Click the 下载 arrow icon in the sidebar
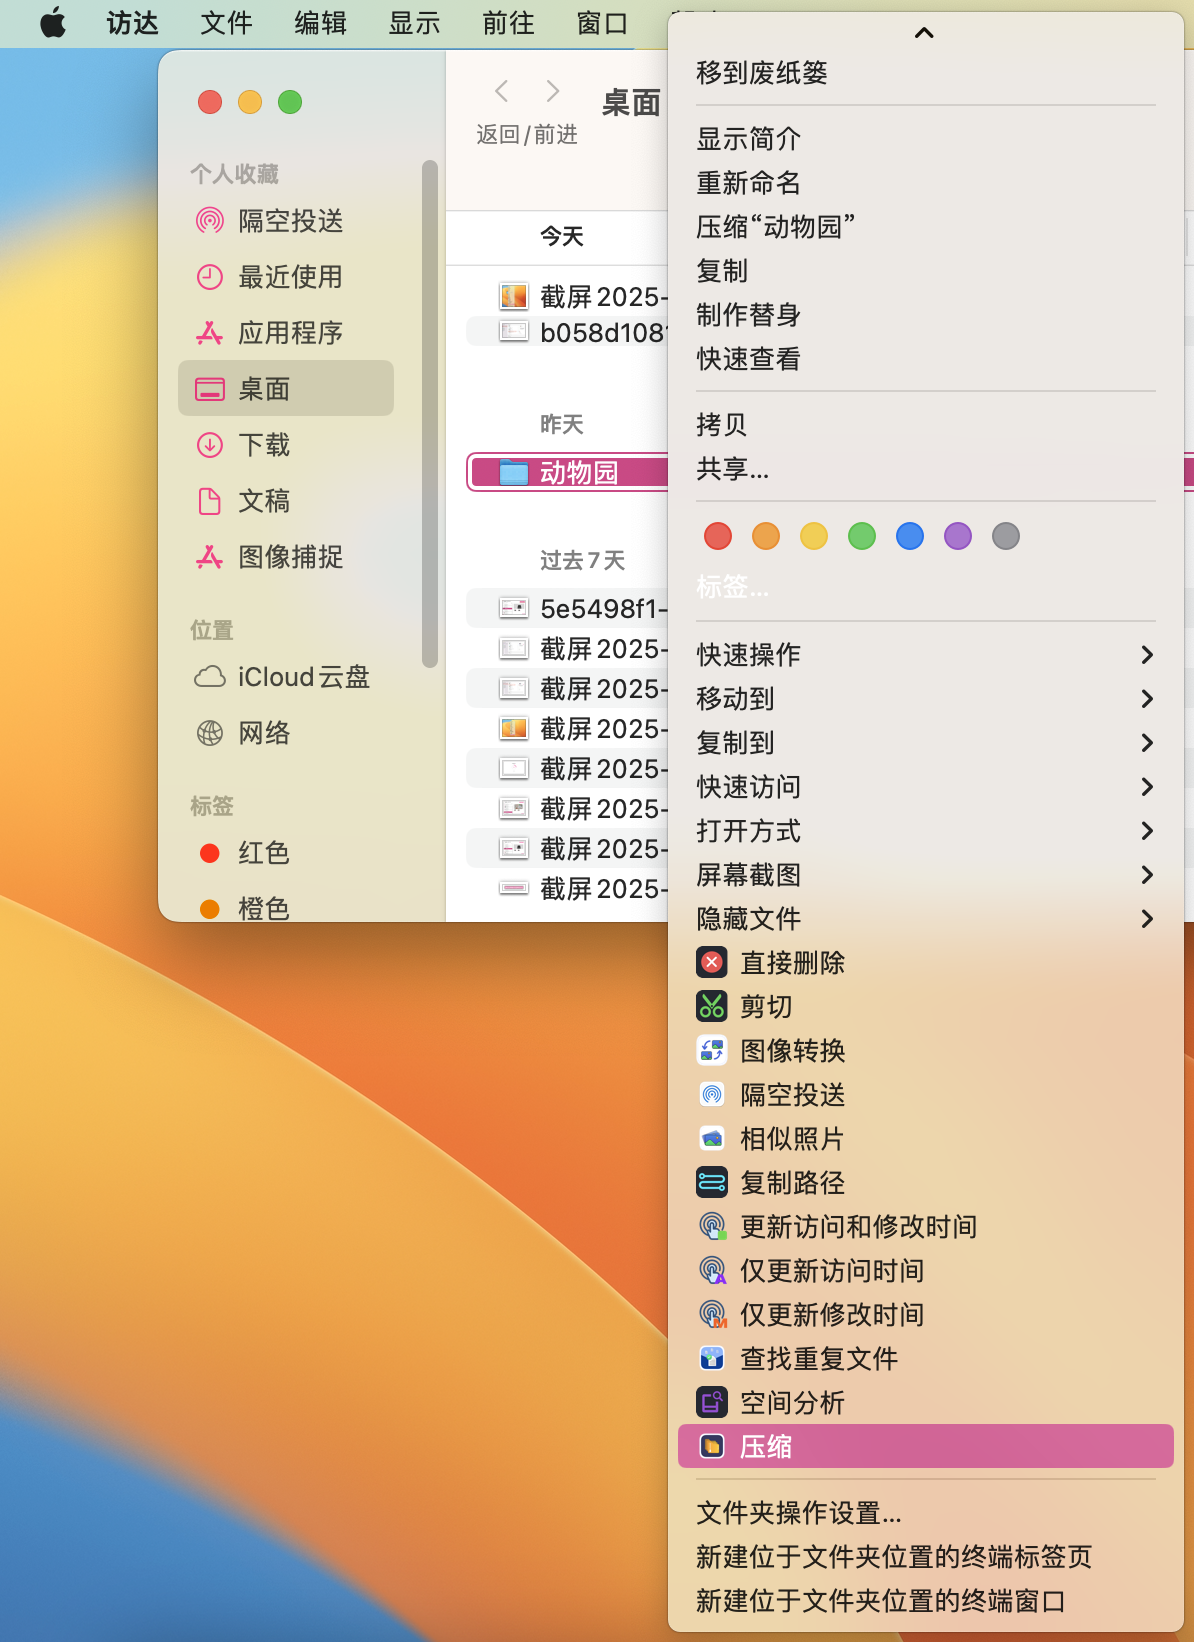 210,445
